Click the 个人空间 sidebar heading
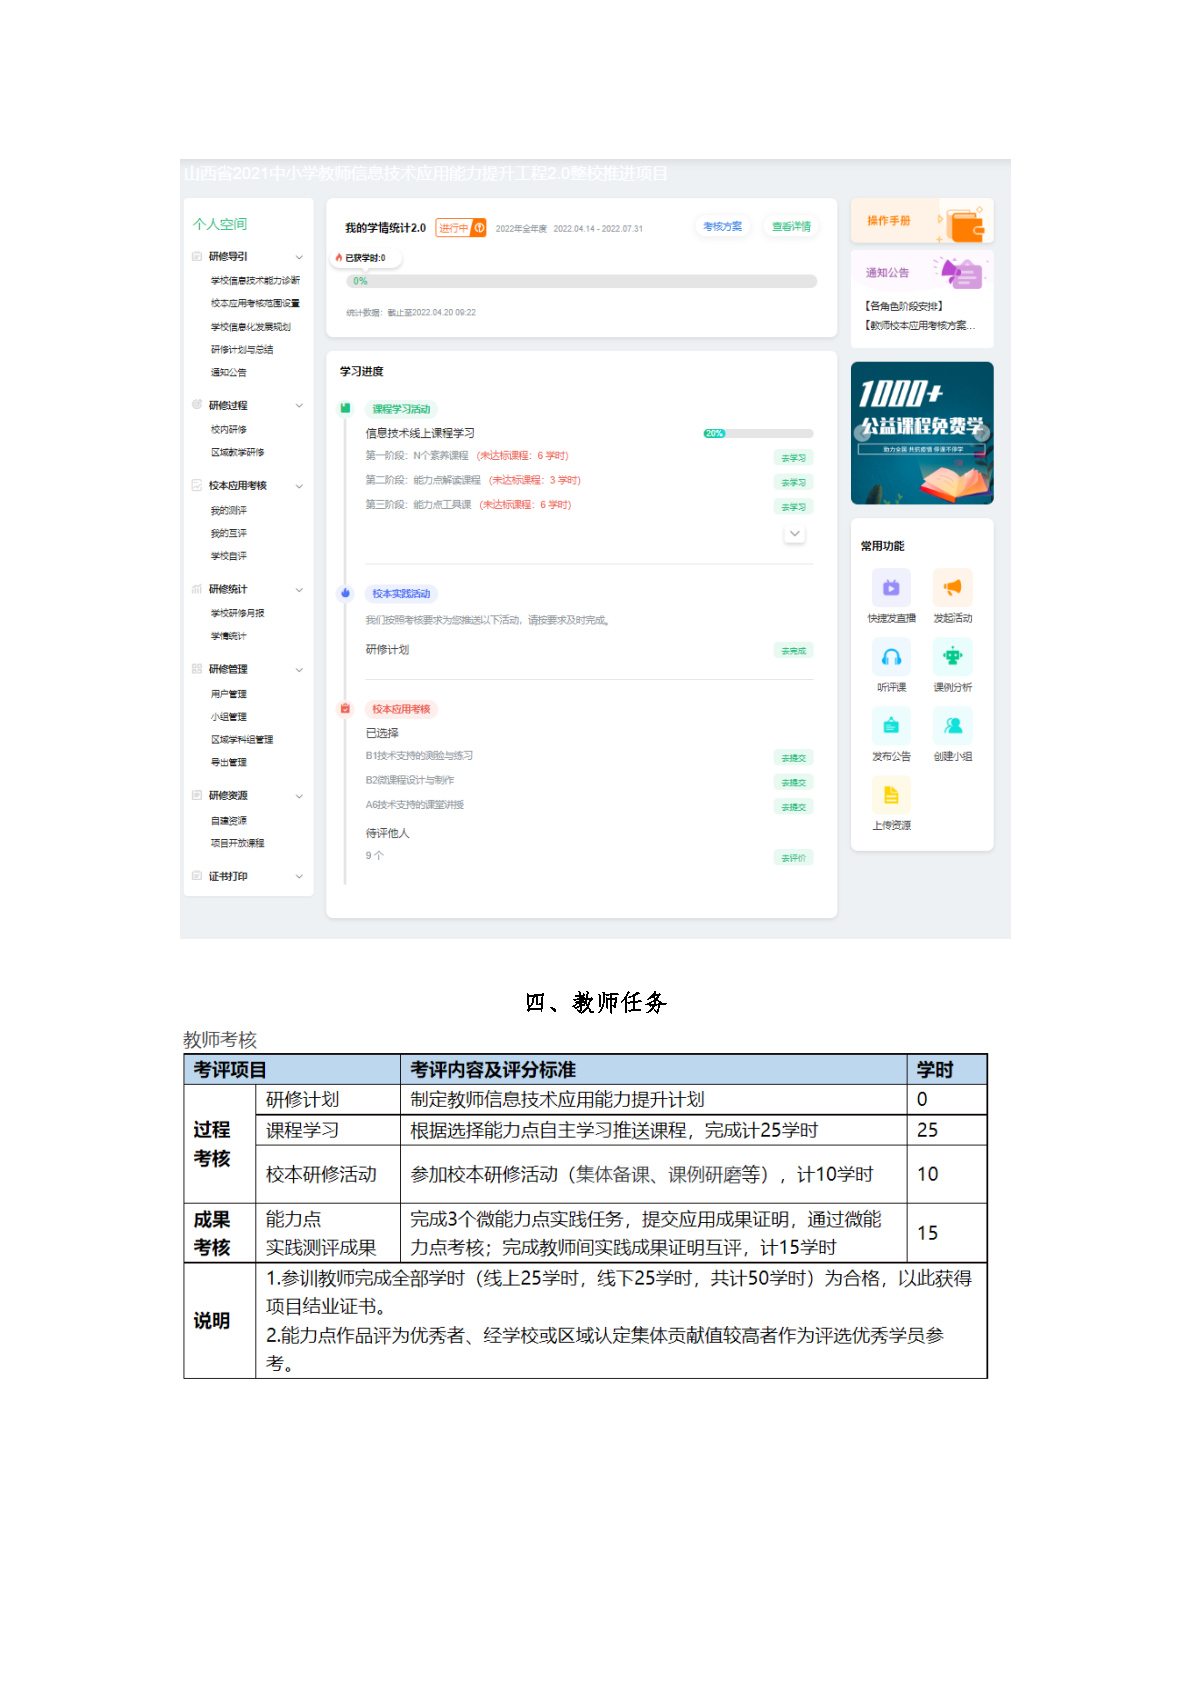Screen dimensions: 1191x1684 tap(220, 224)
